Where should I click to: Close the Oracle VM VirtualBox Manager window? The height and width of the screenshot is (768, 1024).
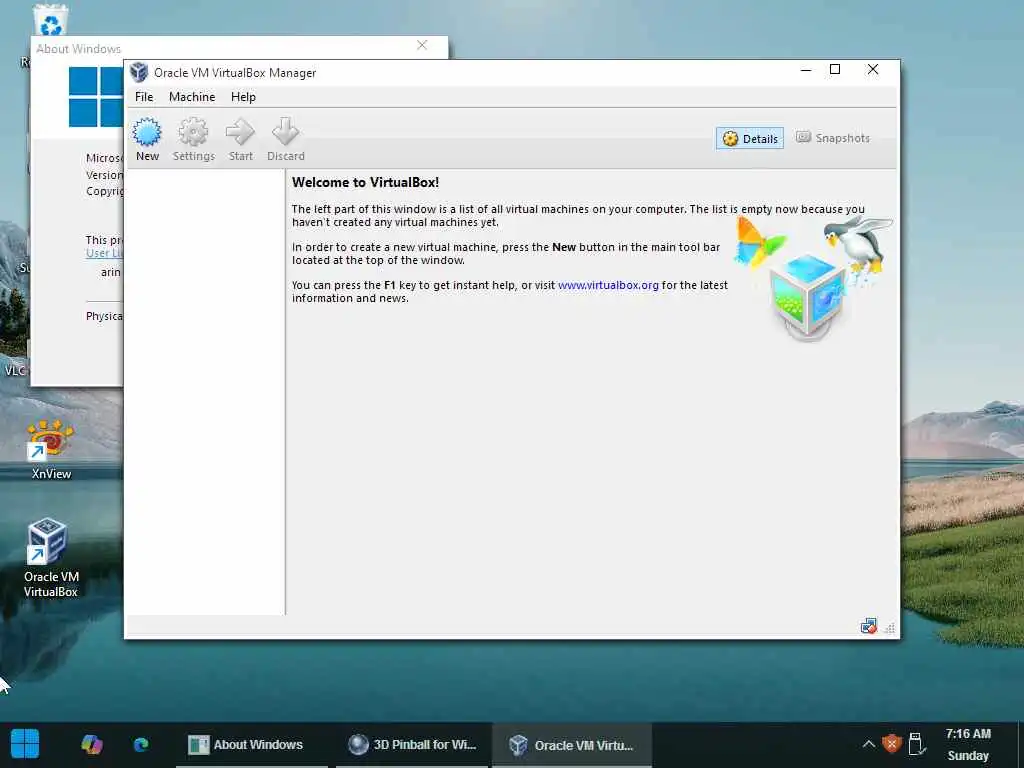tap(872, 70)
